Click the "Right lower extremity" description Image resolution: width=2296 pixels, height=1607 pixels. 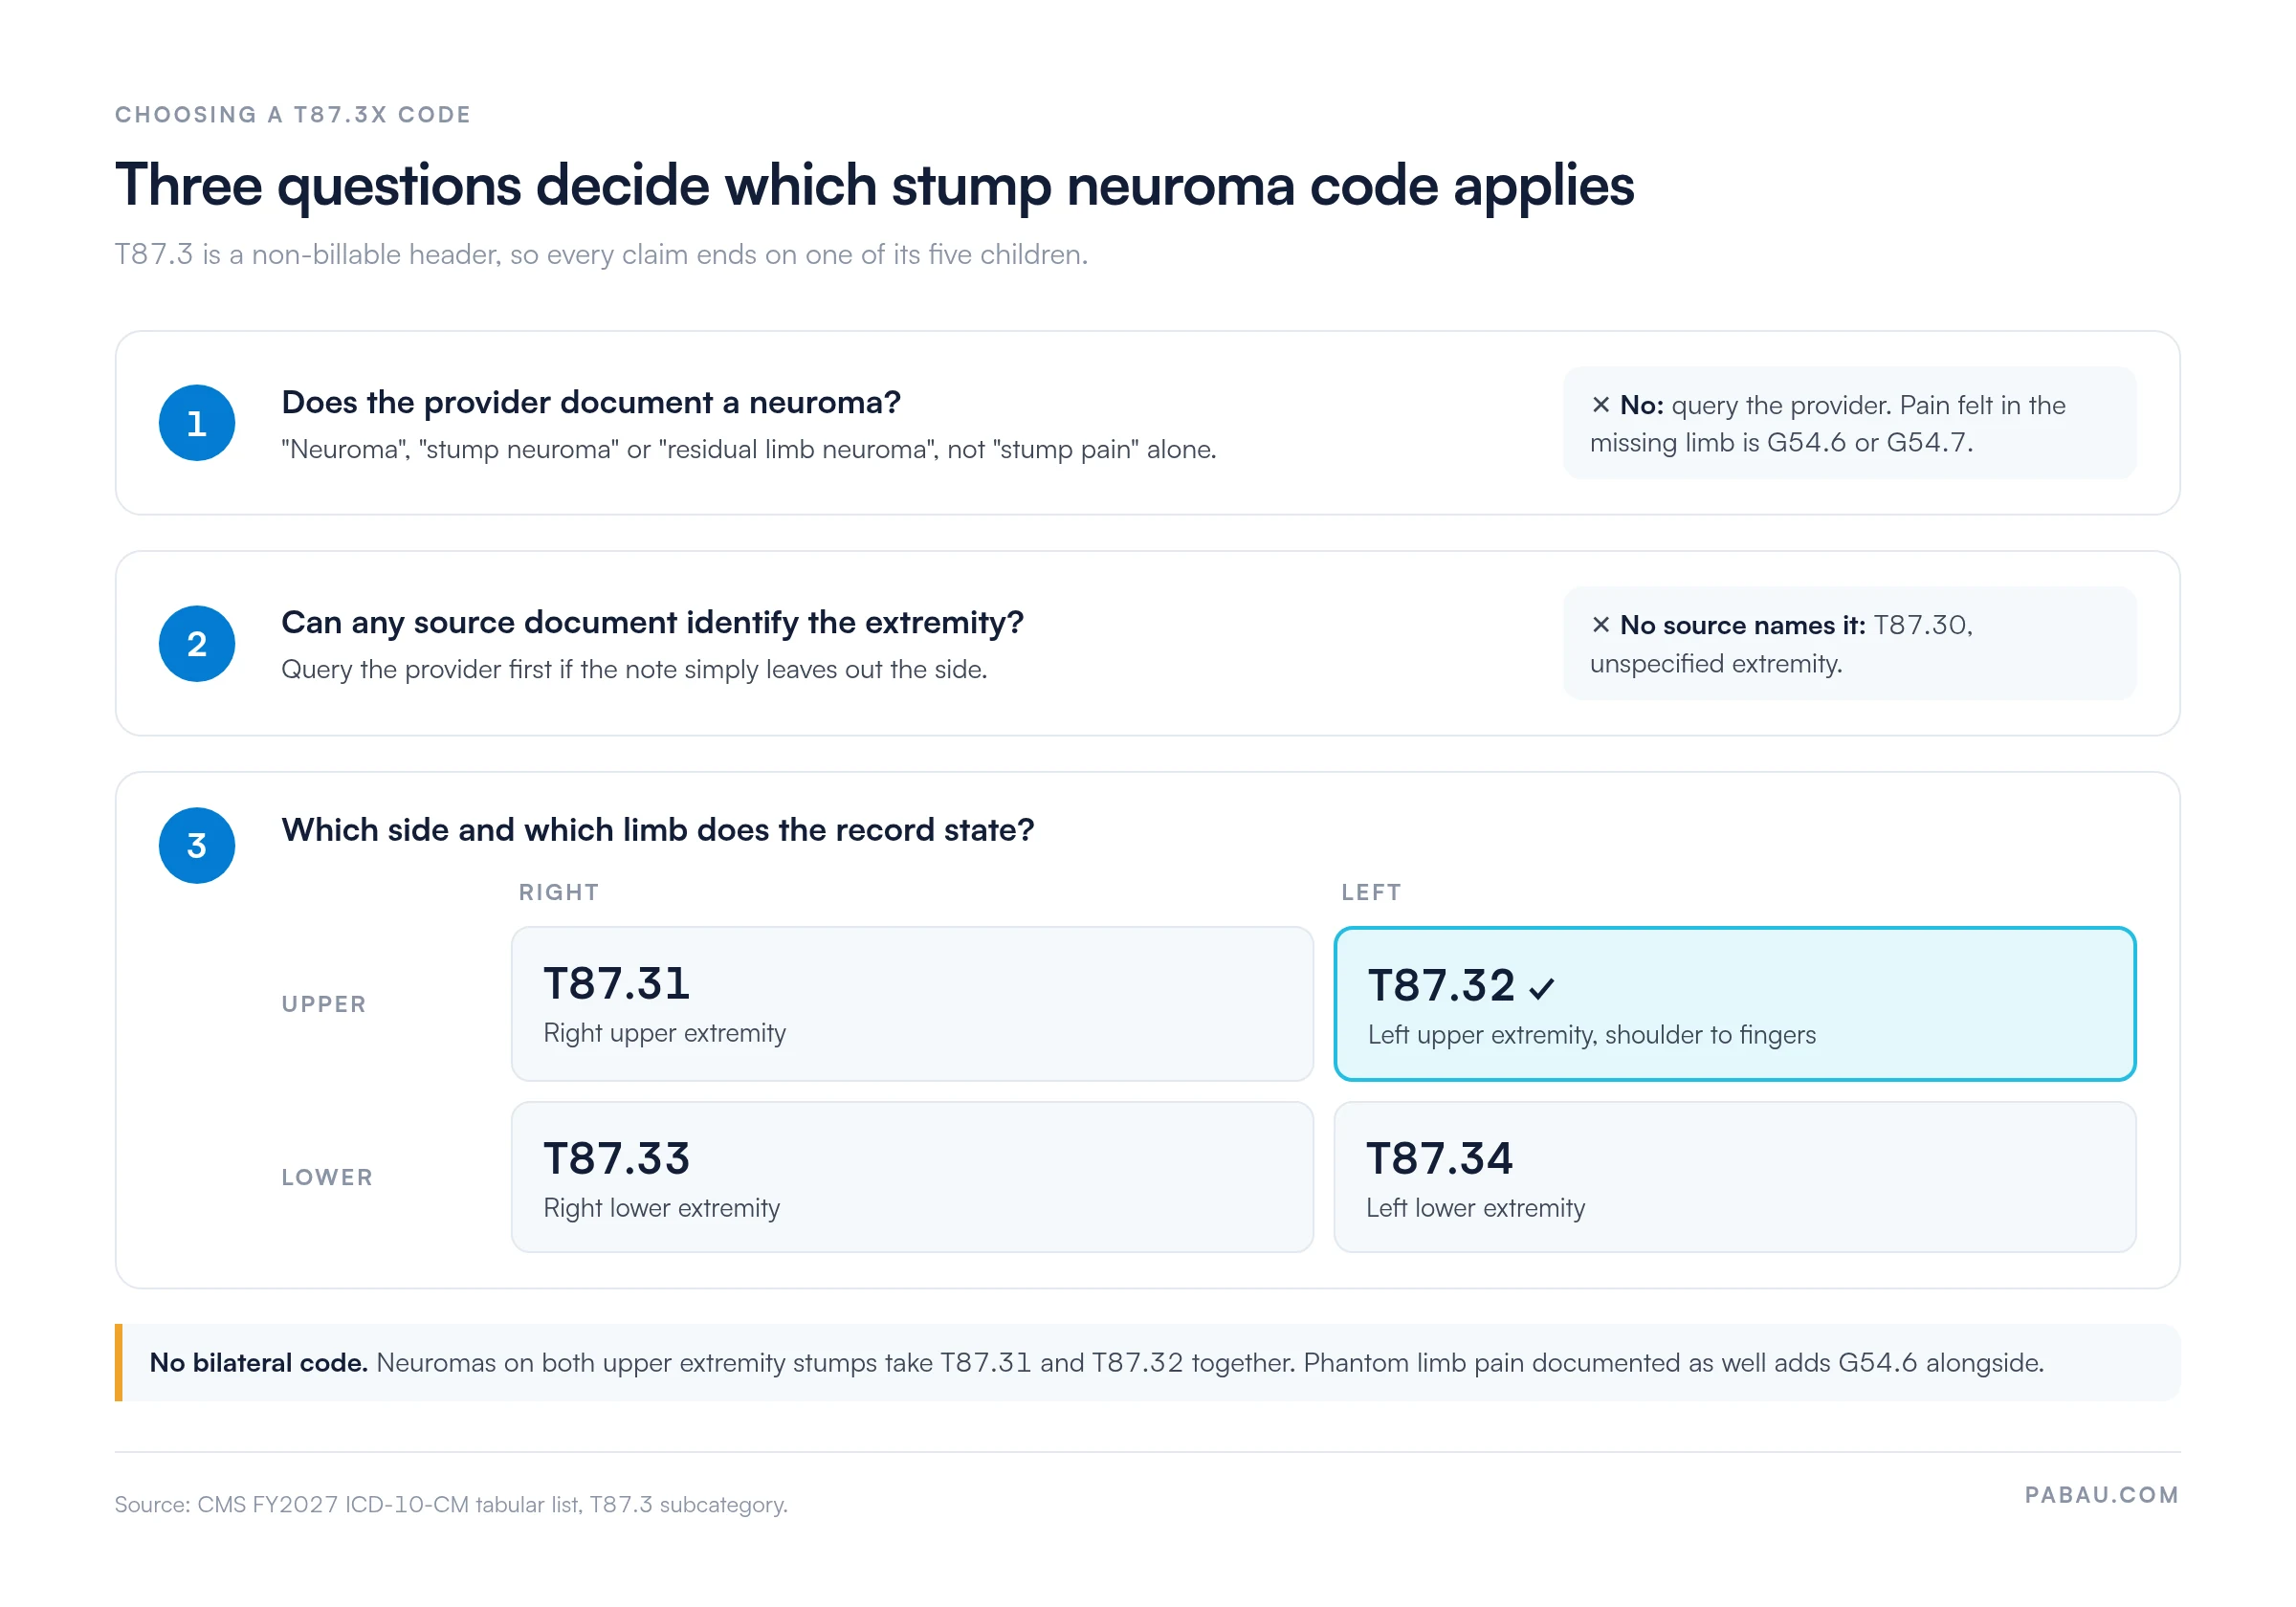click(x=662, y=1208)
